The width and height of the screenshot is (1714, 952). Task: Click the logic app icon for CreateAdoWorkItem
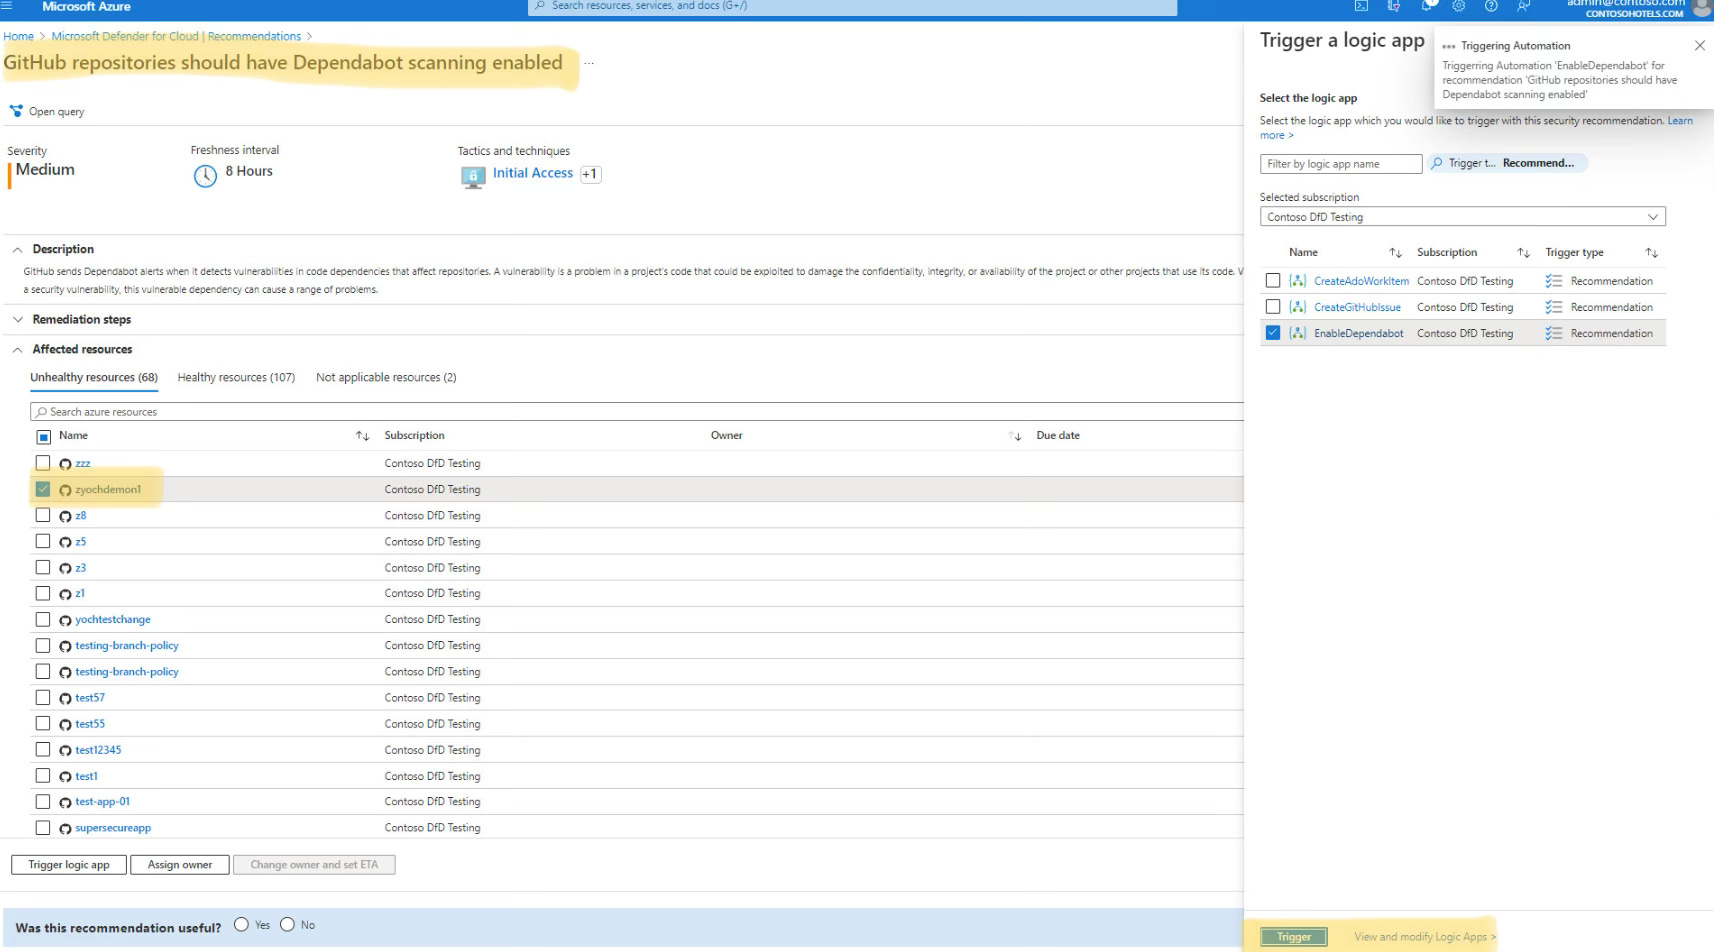coord(1298,281)
